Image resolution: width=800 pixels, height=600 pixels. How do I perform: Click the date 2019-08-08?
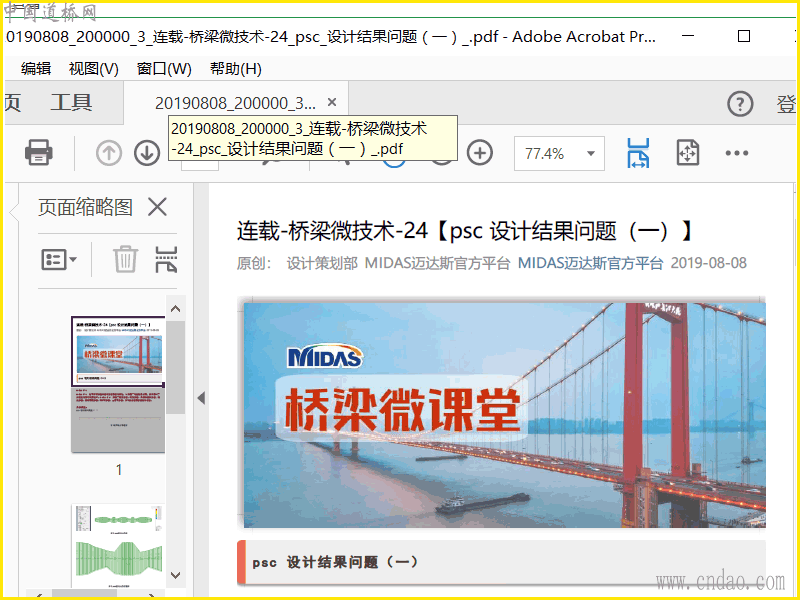point(708,263)
